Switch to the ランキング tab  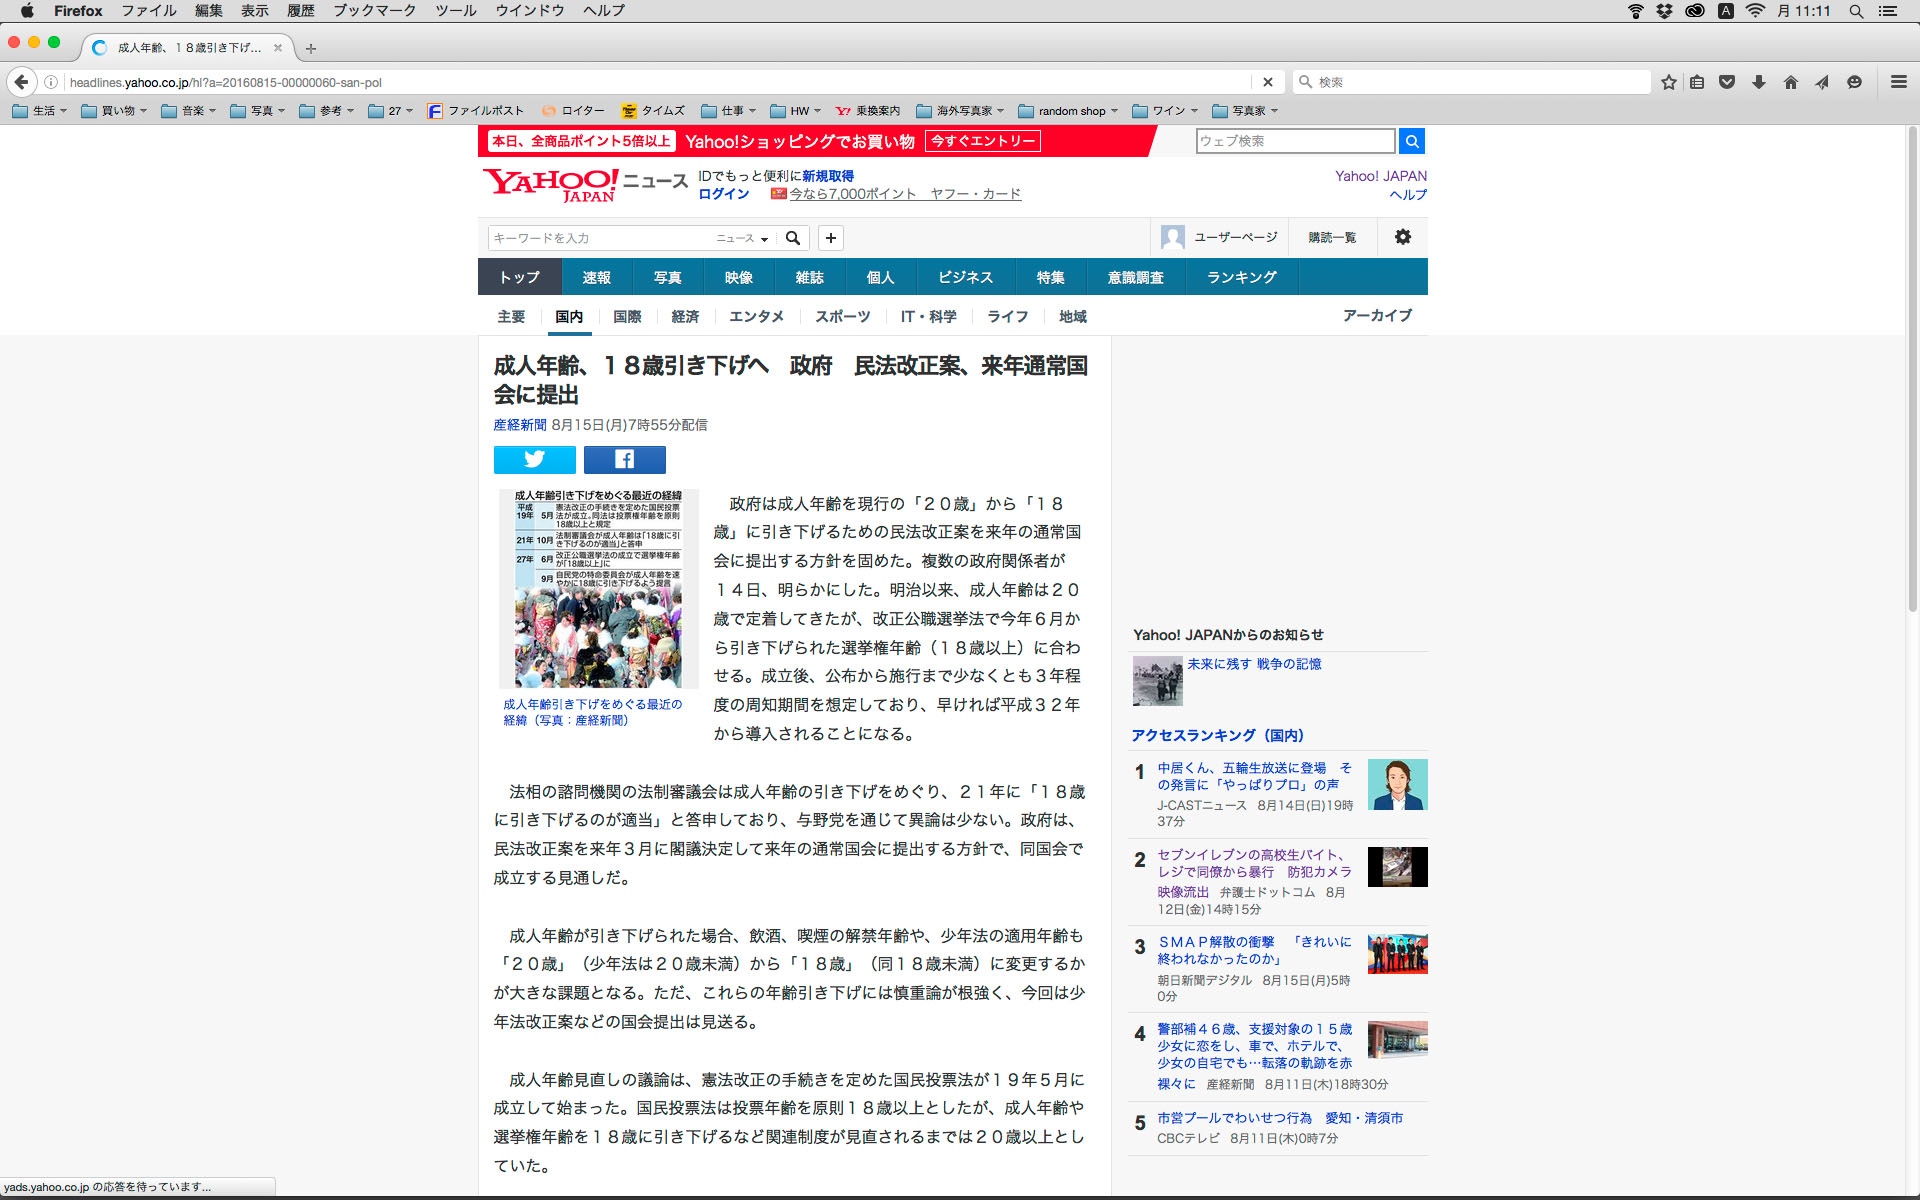click(x=1241, y=277)
